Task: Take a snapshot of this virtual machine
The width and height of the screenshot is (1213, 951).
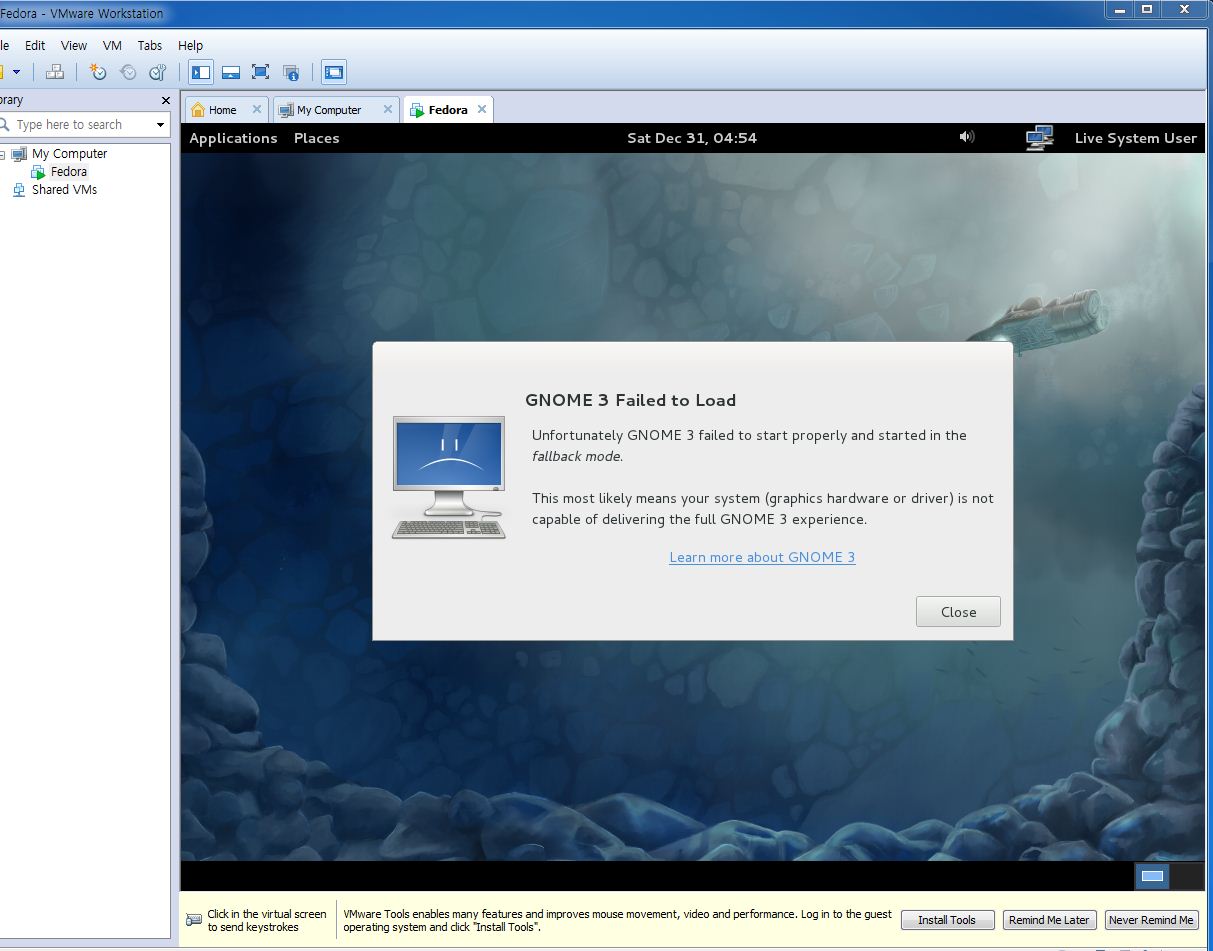Action: tap(97, 72)
